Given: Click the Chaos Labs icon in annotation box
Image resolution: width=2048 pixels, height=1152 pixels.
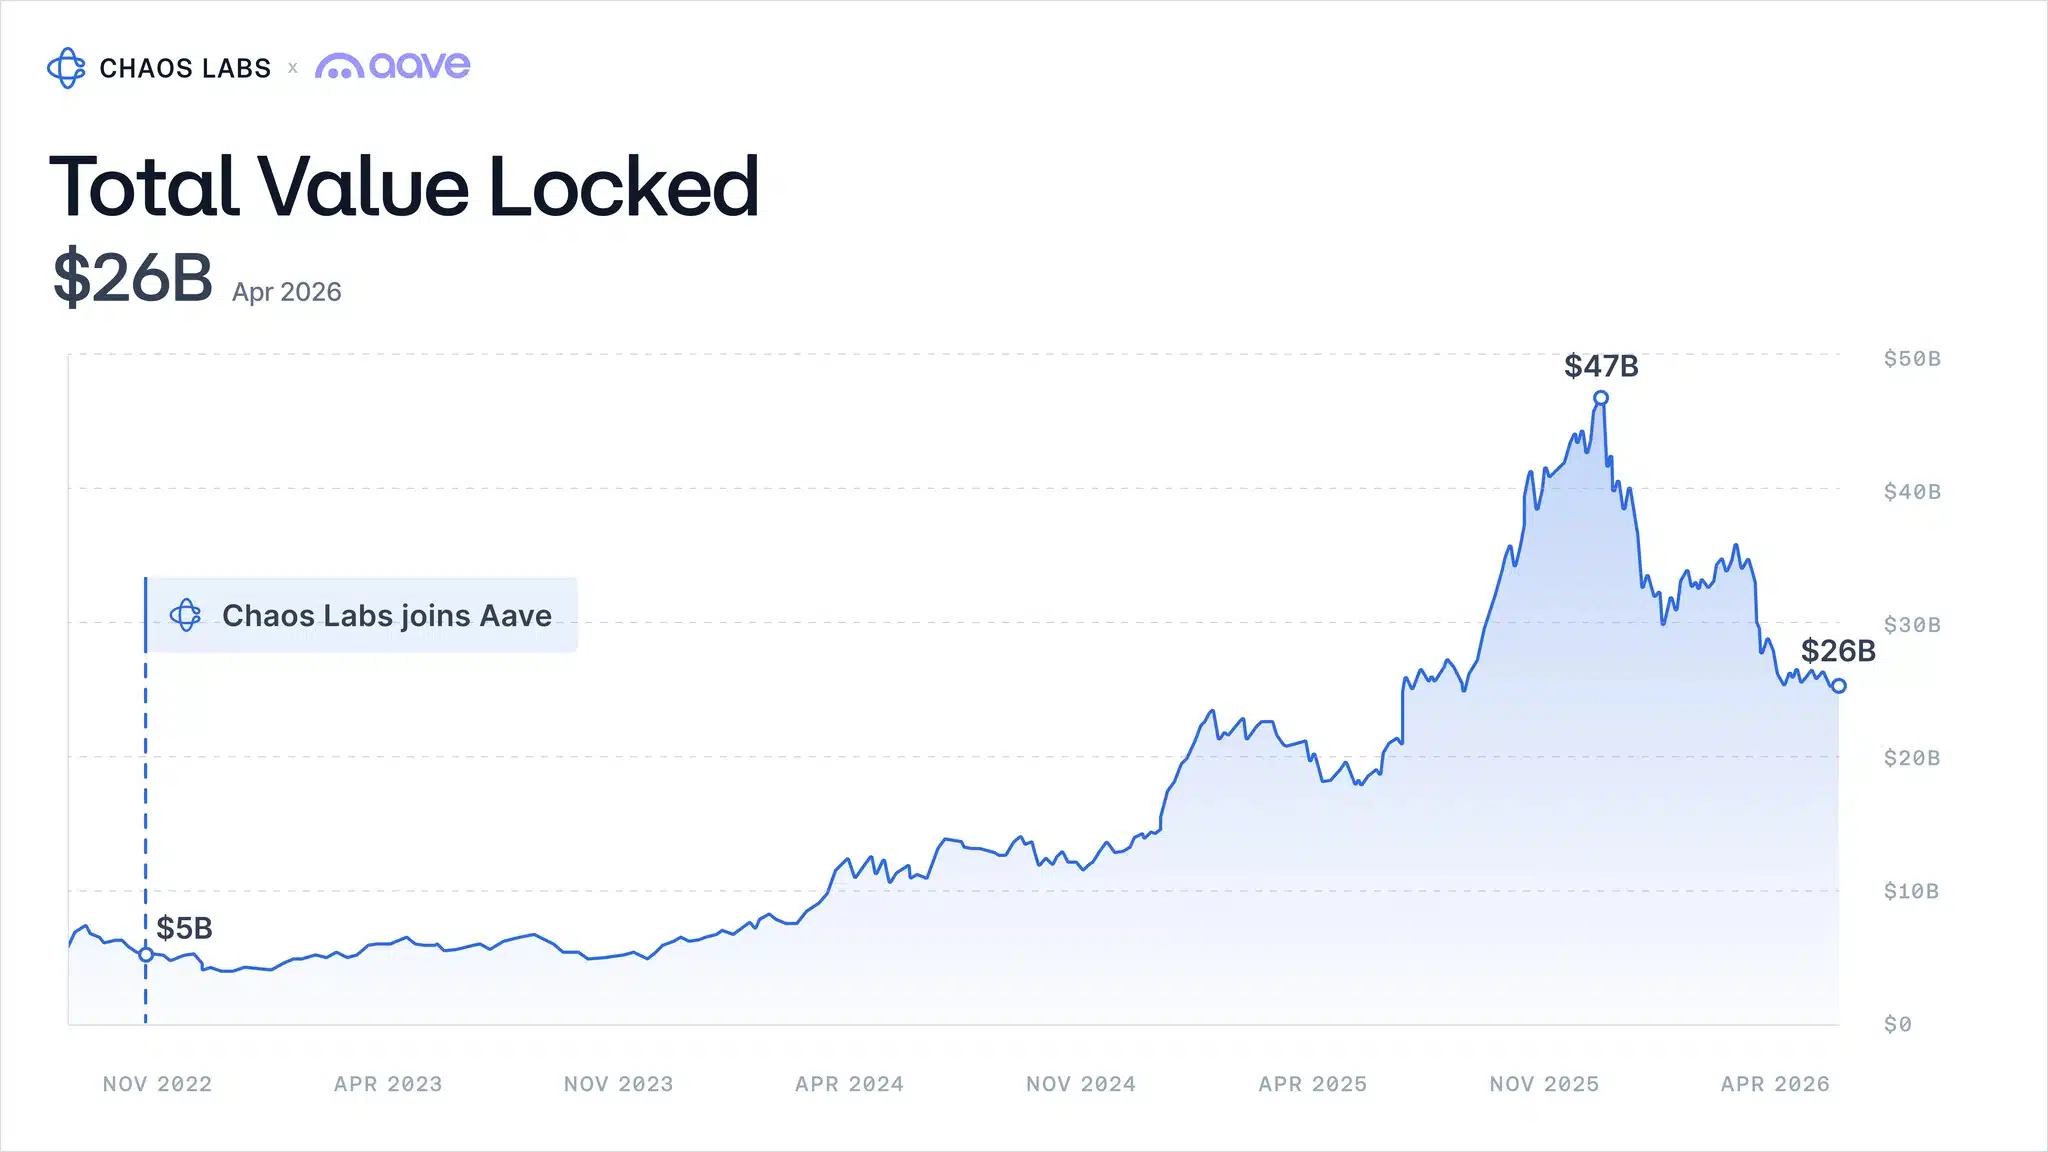Looking at the screenshot, I should tap(185, 615).
